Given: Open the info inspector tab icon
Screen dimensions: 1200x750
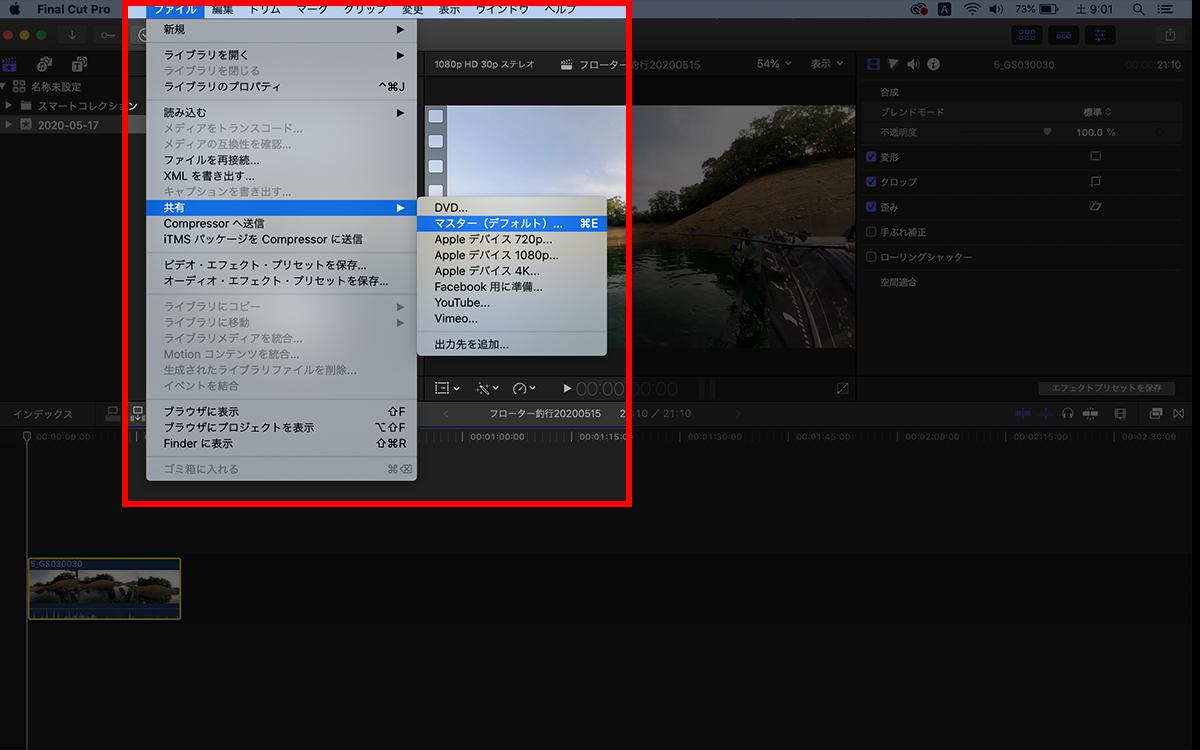Looking at the screenshot, I should coord(933,64).
